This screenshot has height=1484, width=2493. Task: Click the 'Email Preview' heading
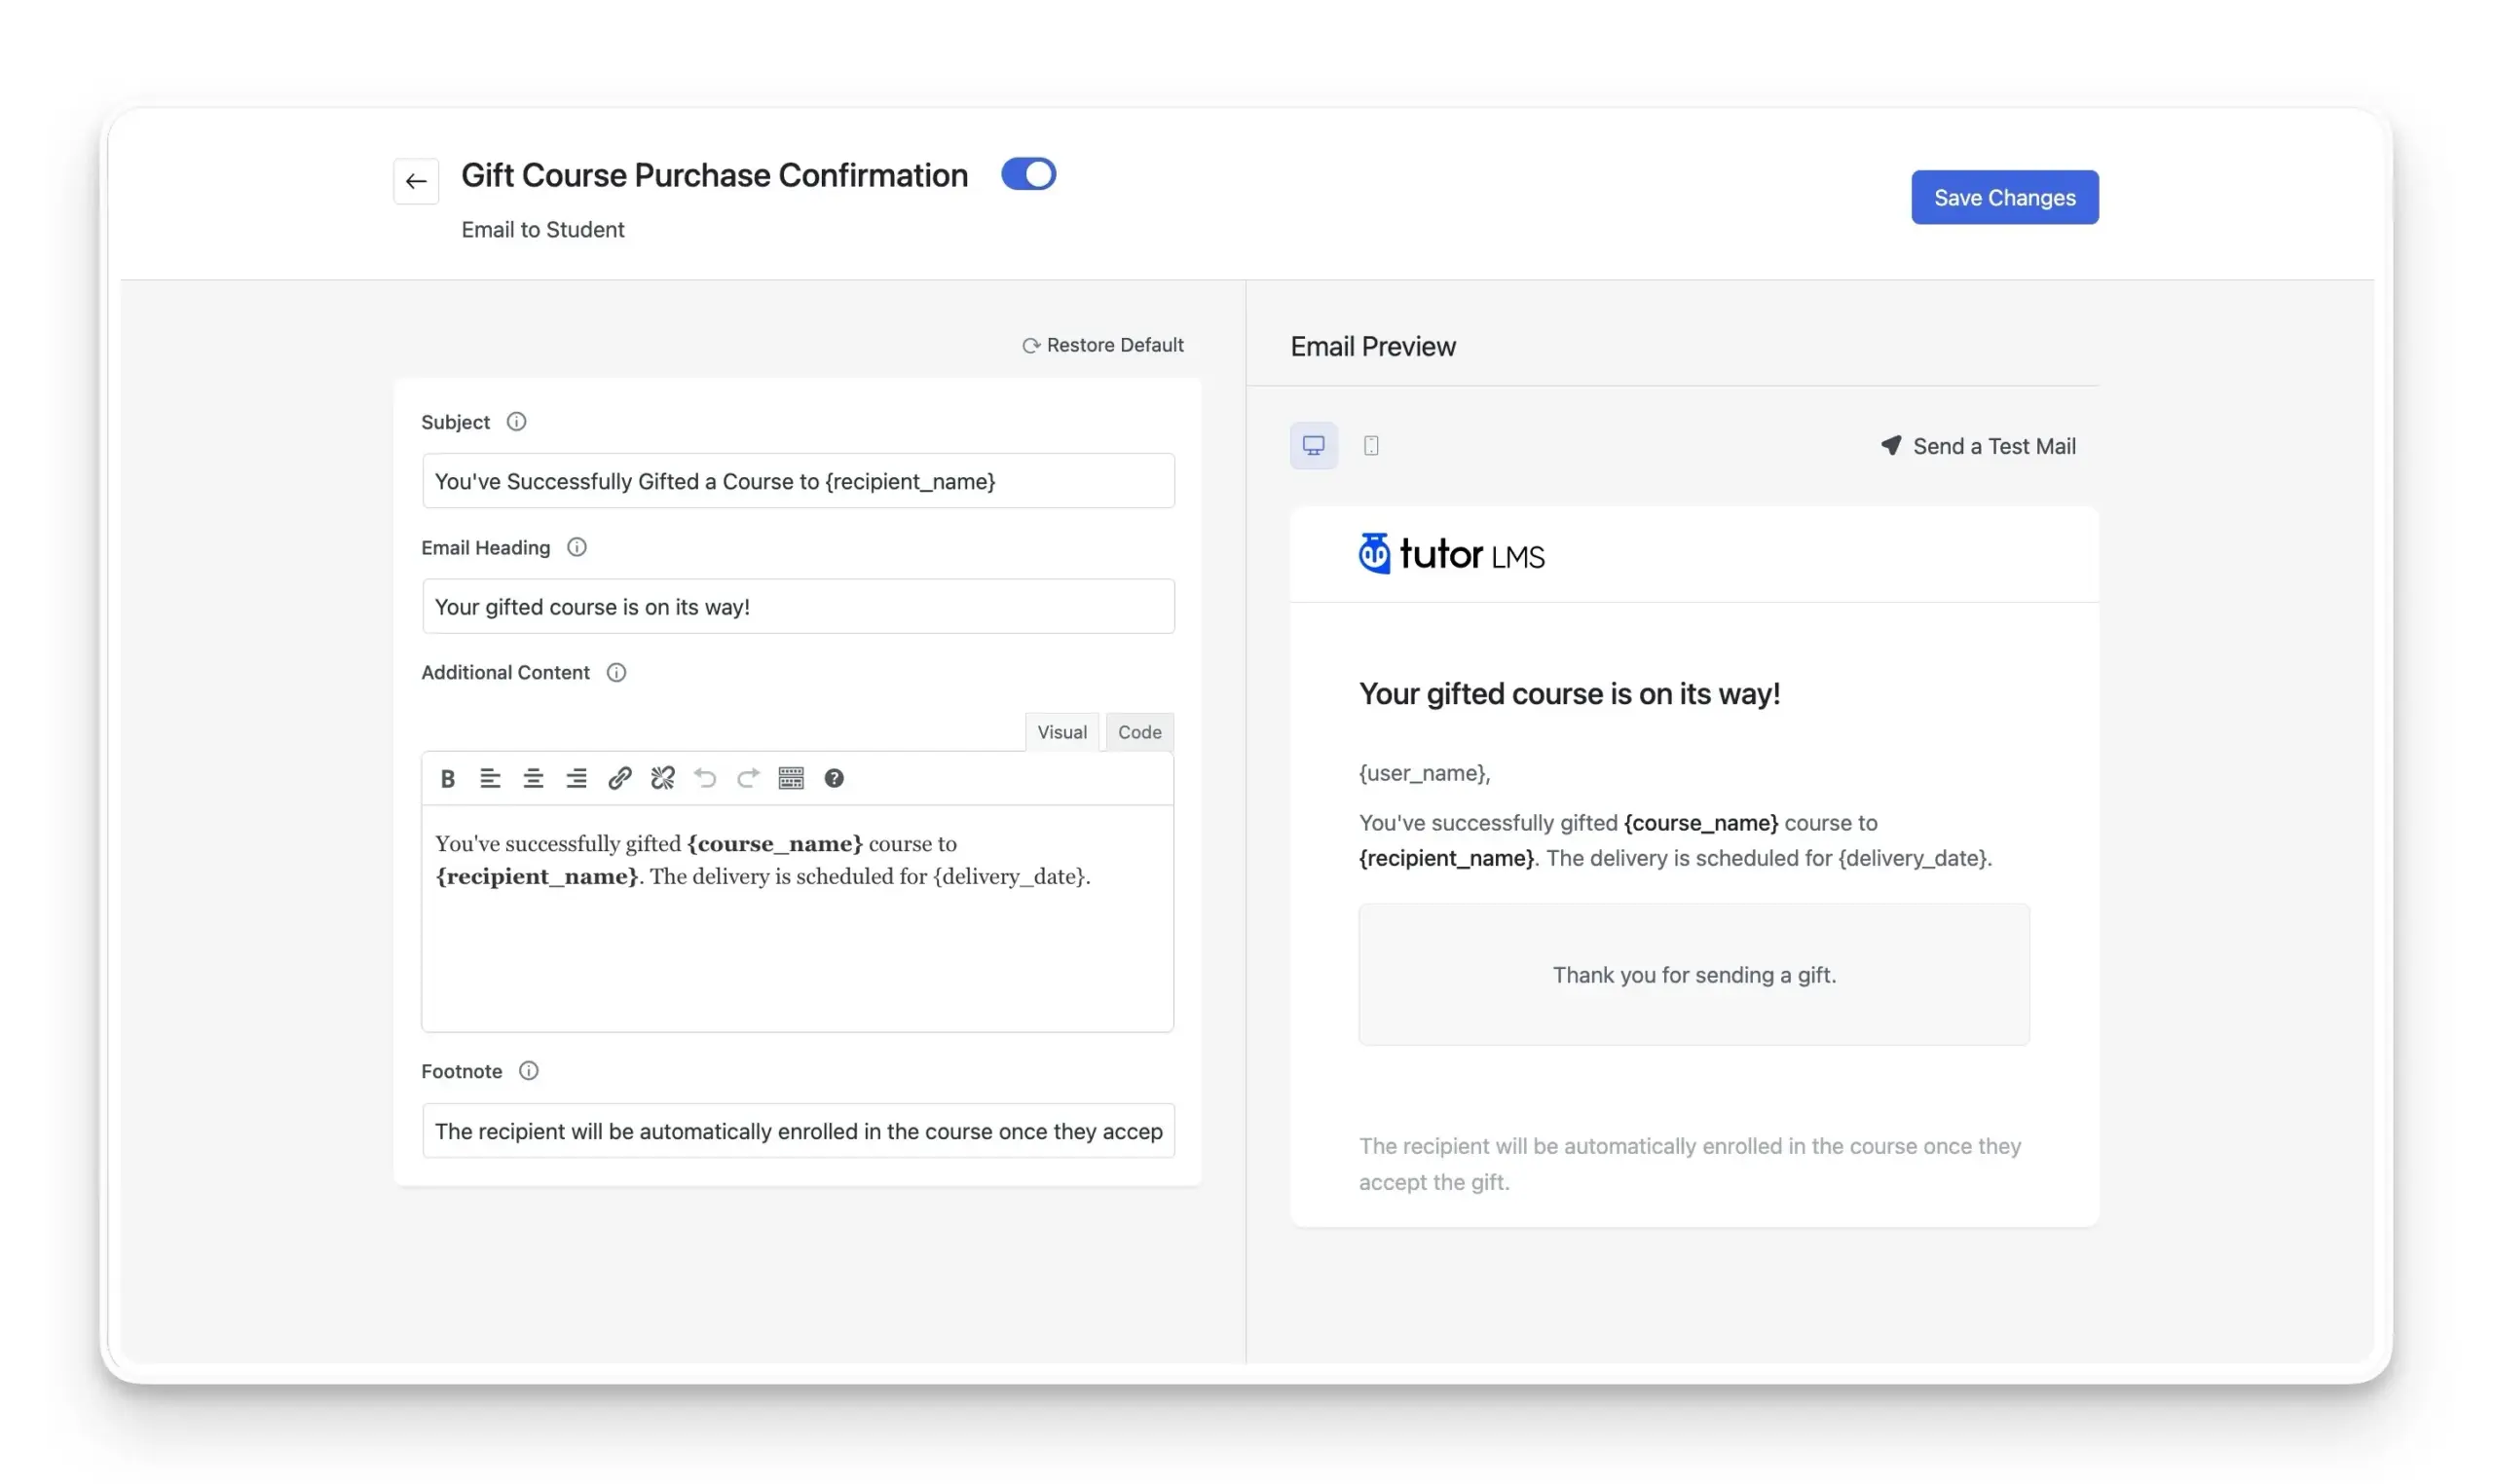pos(1373,347)
